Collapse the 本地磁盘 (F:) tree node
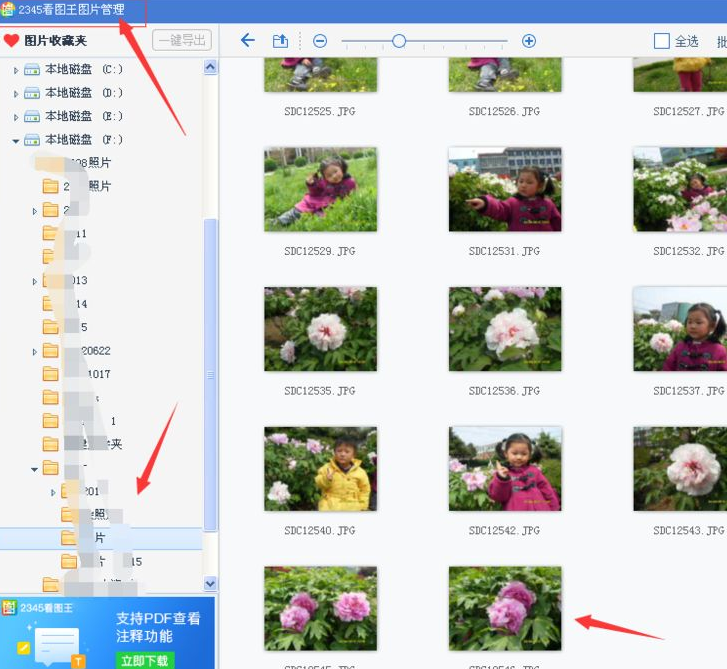 pos(16,140)
